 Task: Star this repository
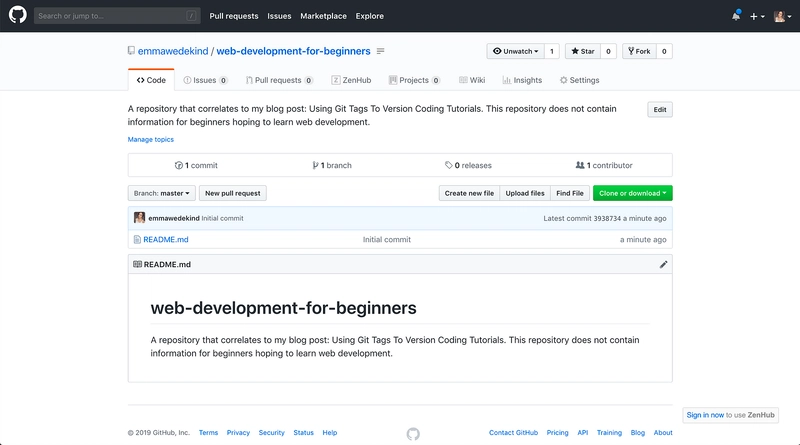click(583, 51)
